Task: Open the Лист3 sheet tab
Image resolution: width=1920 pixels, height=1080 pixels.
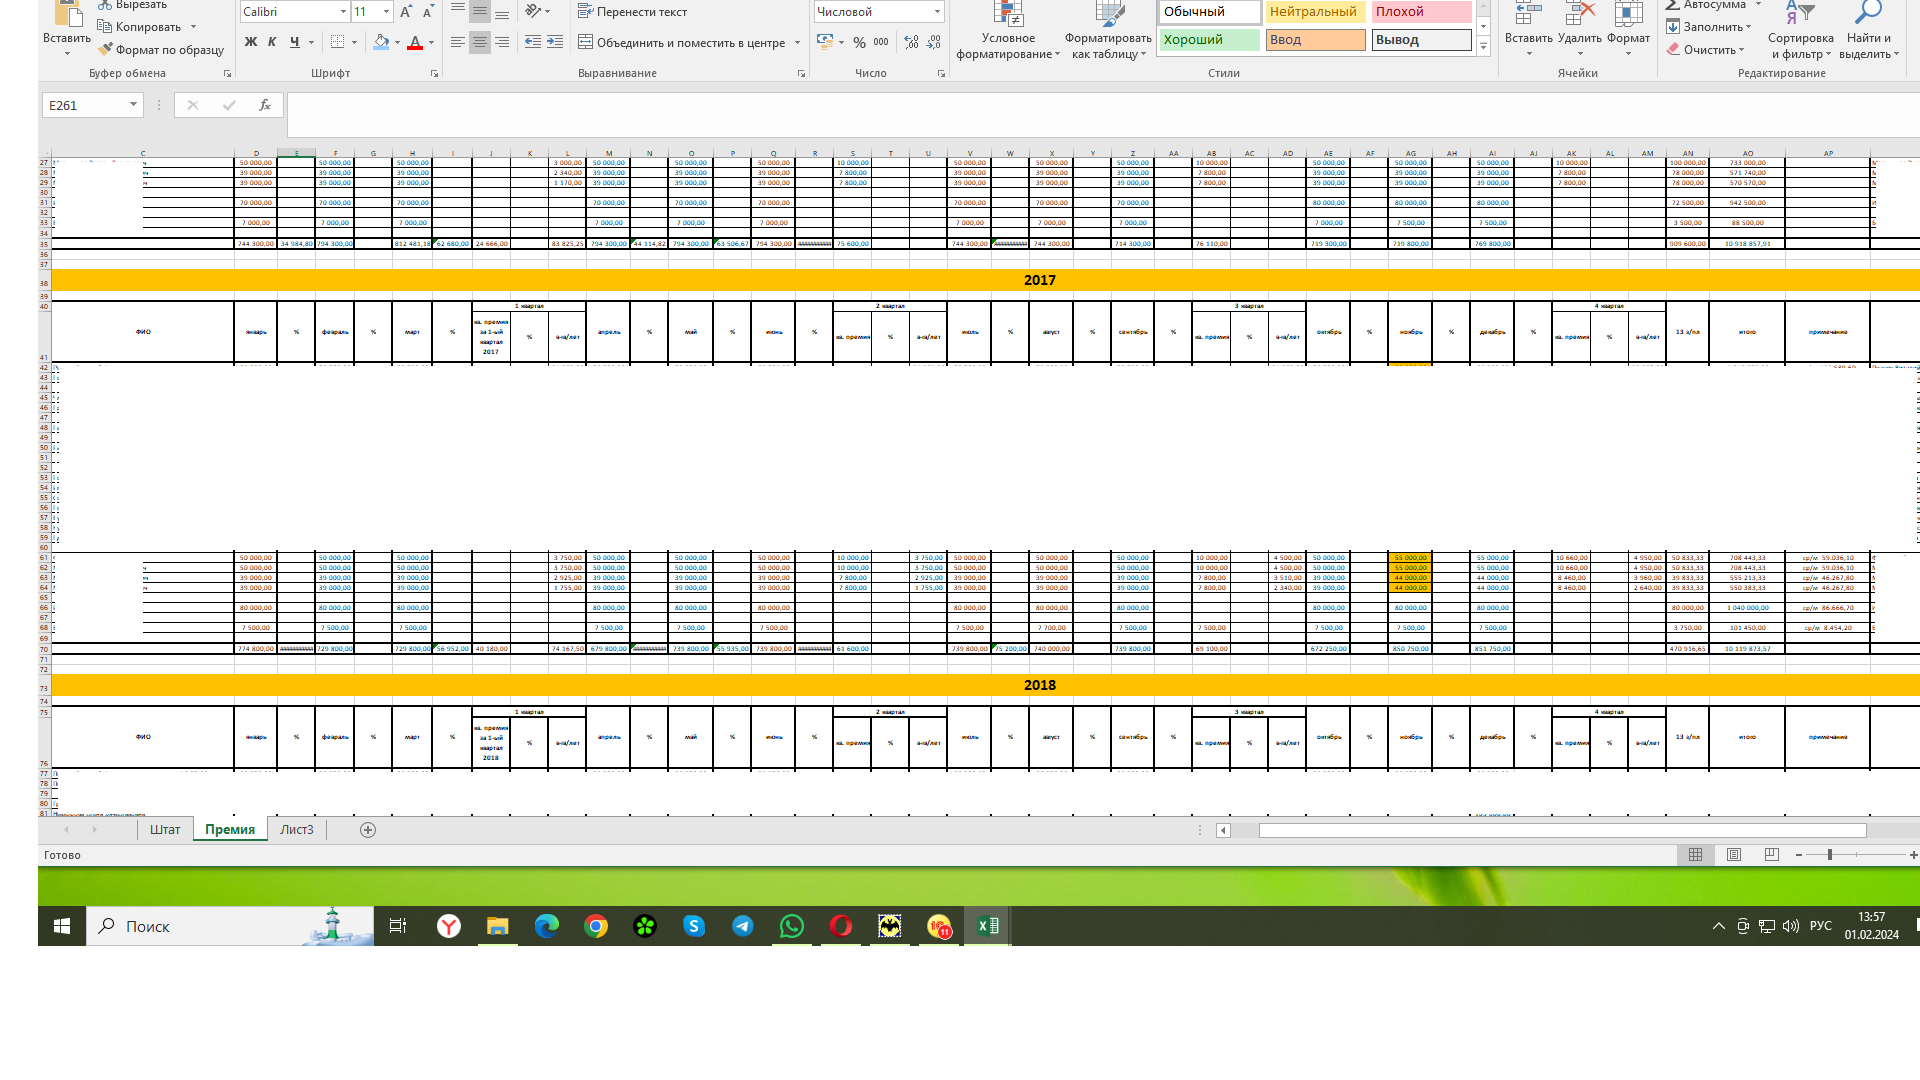Action: [x=296, y=830]
